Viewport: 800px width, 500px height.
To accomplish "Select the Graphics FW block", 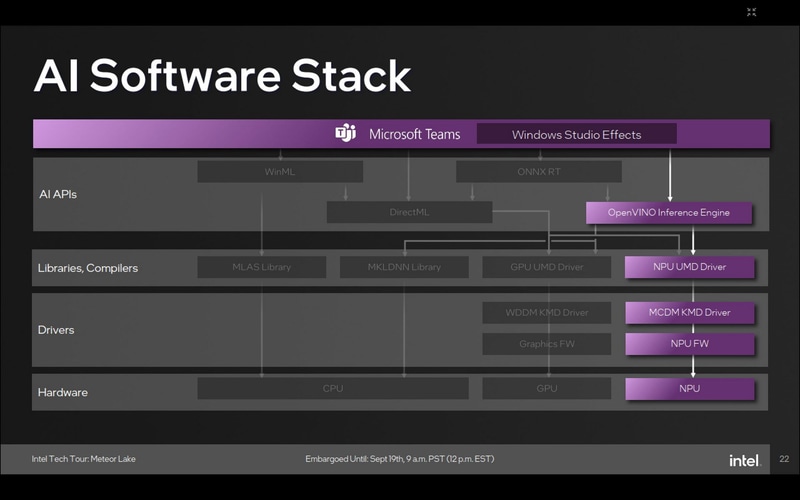I will tap(546, 344).
